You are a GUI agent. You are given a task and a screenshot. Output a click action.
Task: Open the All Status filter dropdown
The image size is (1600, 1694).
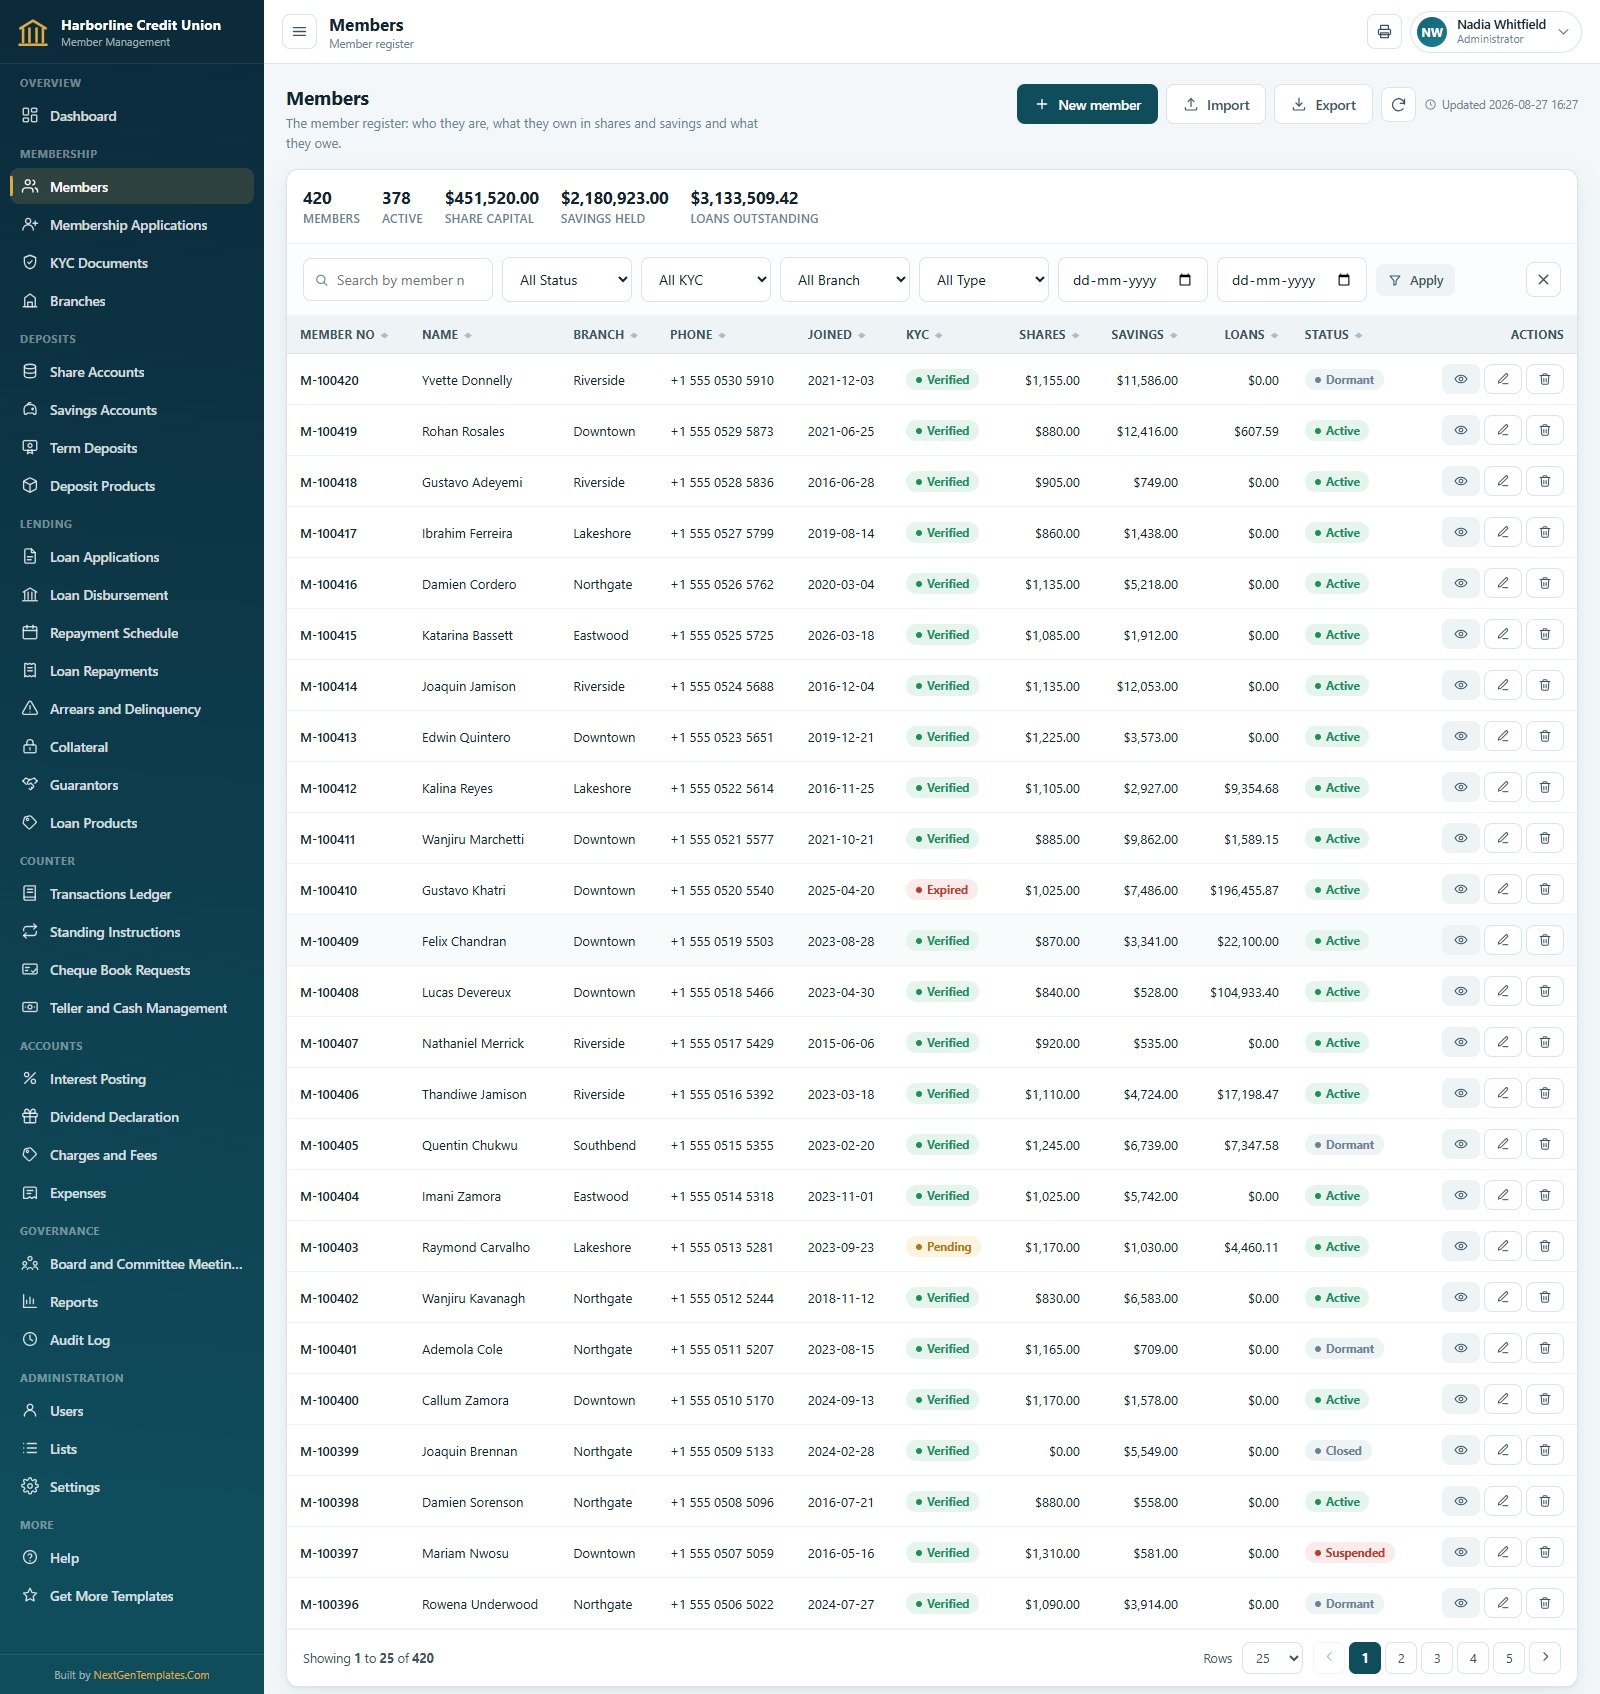coord(567,280)
